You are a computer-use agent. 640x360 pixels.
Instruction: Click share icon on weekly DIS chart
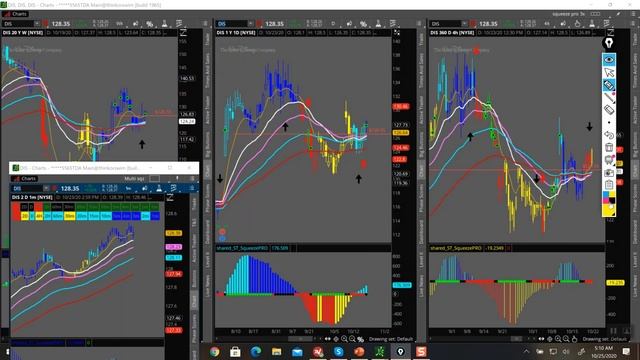coord(135,24)
